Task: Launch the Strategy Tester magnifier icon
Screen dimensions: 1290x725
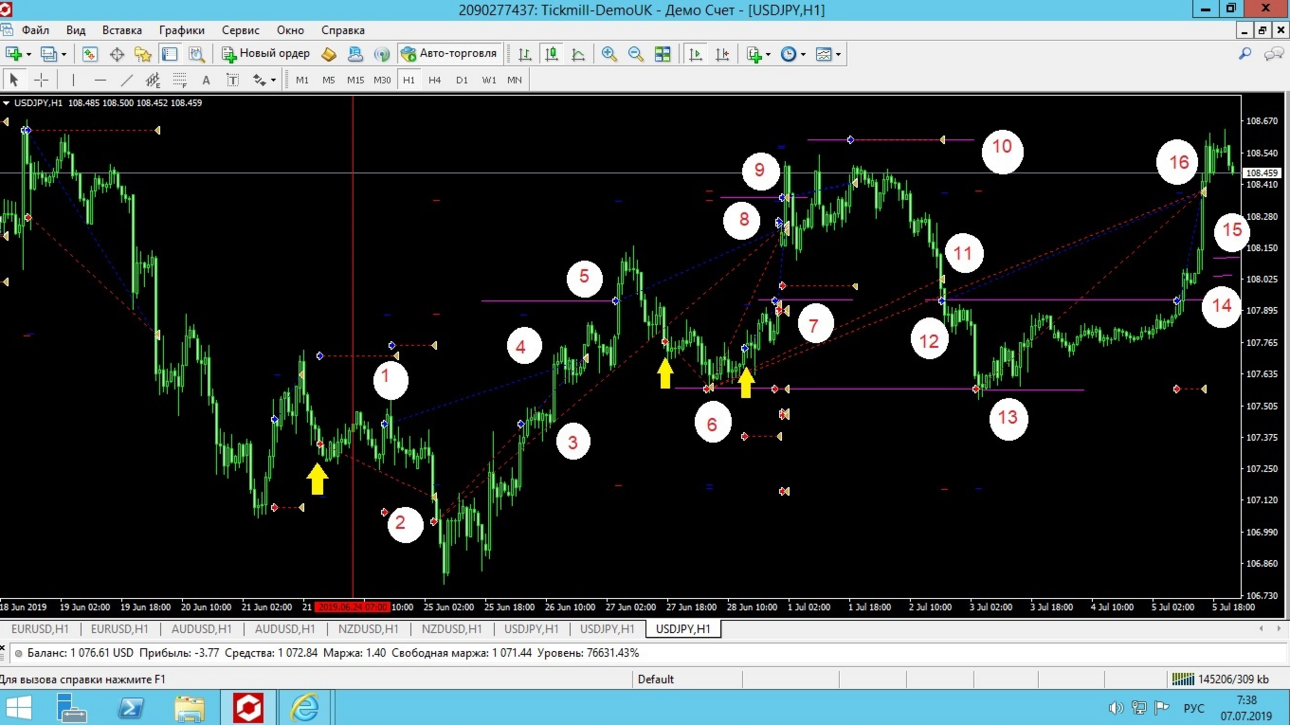Action: (x=197, y=54)
